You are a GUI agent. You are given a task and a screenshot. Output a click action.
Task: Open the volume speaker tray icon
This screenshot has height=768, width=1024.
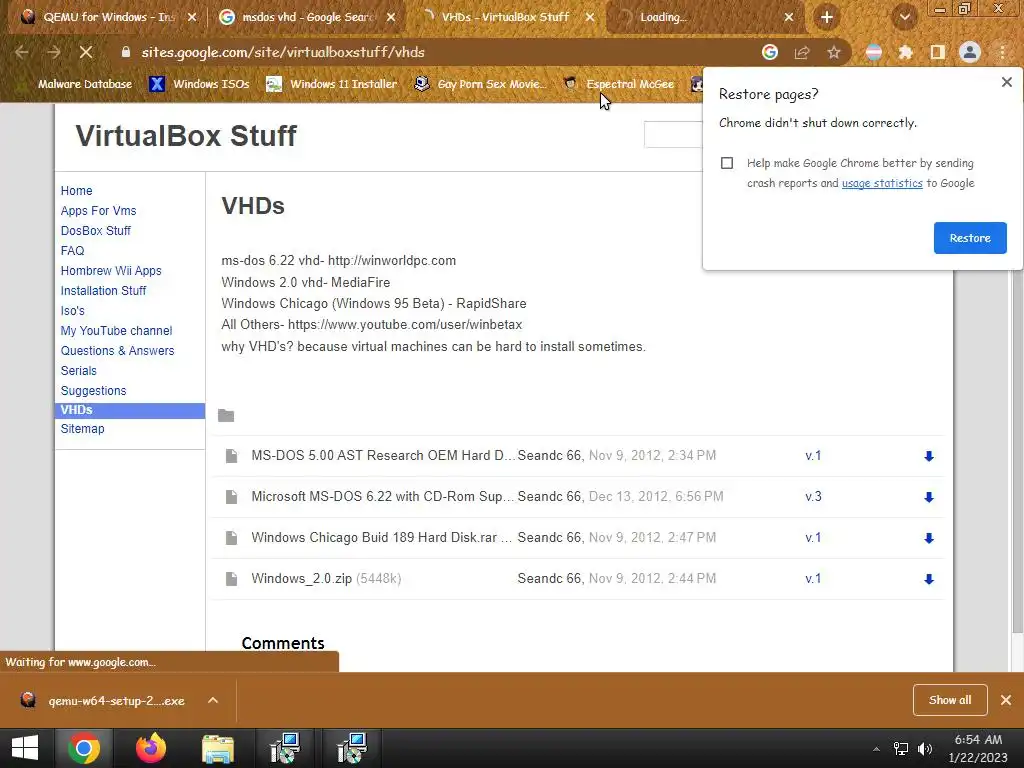click(925, 749)
